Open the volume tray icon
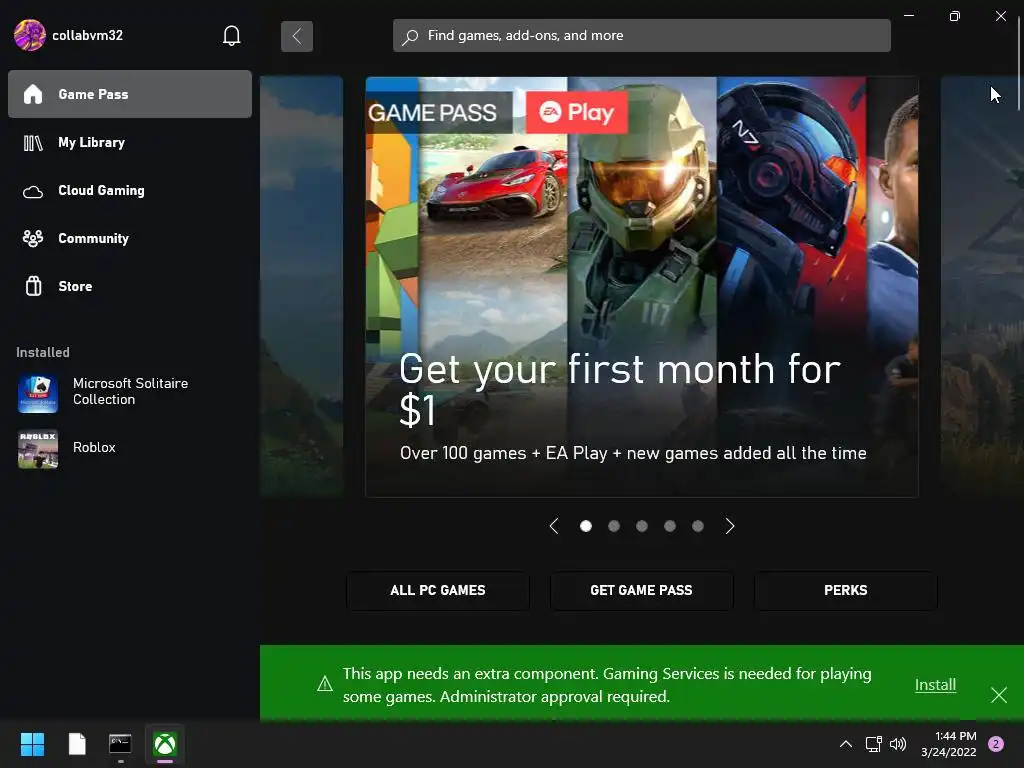This screenshot has width=1024, height=768. tap(899, 744)
